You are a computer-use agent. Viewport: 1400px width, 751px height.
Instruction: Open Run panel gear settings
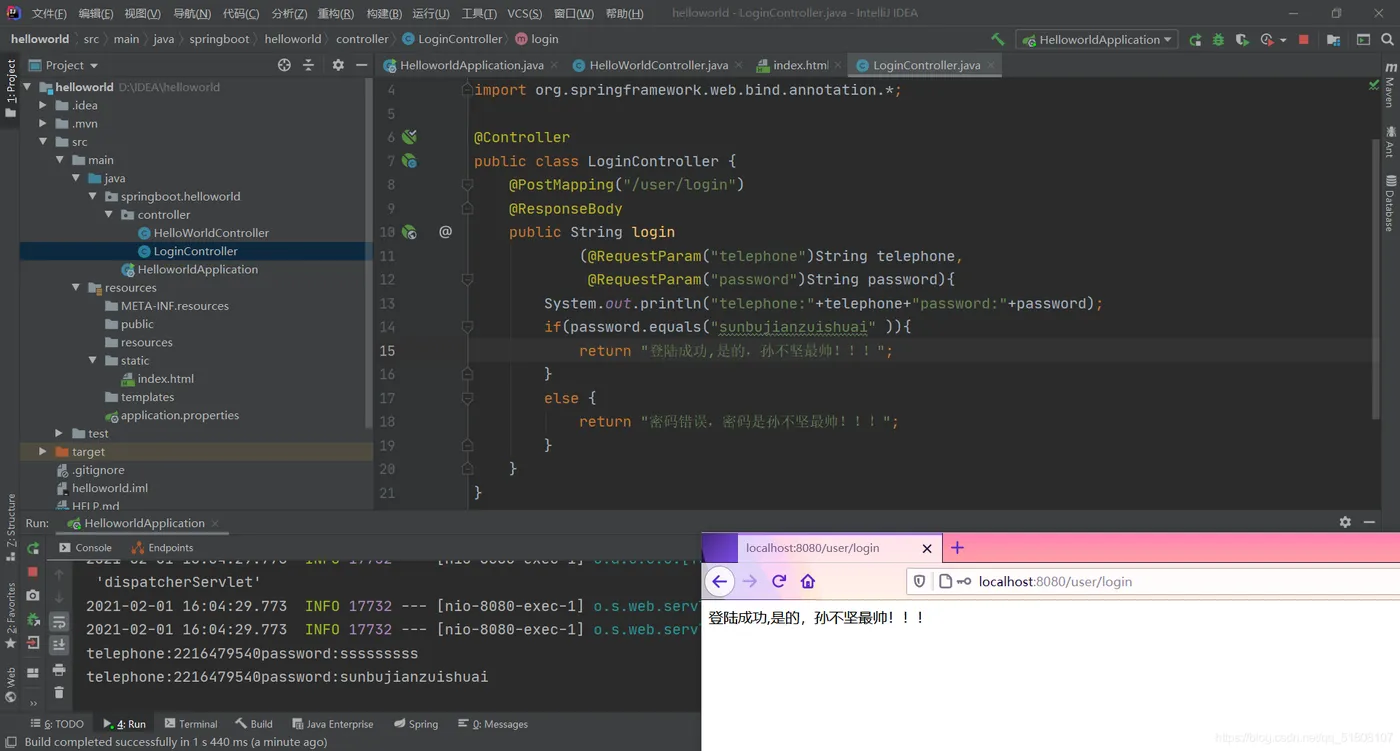[x=1345, y=522]
